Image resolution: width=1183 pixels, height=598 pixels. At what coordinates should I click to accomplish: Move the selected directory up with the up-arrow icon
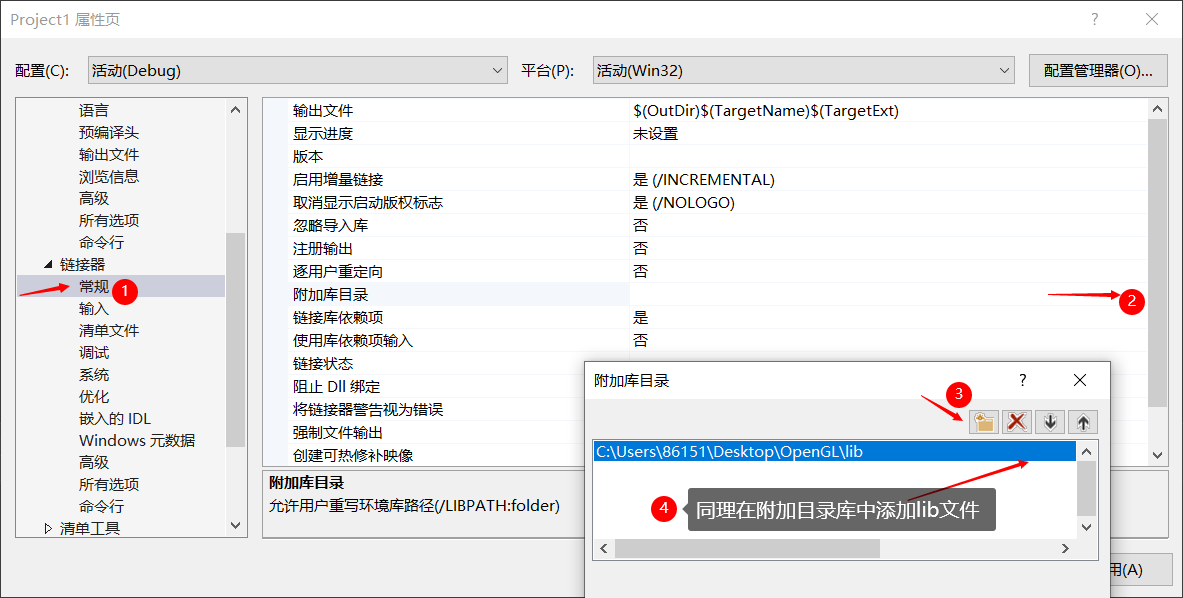(x=1082, y=421)
